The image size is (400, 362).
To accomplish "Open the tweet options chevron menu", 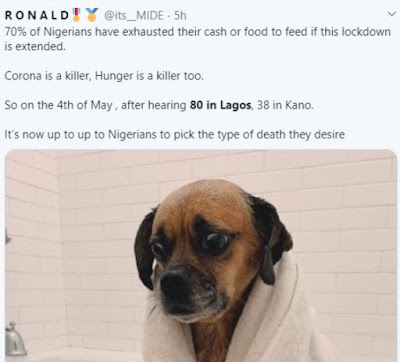I will [x=391, y=14].
